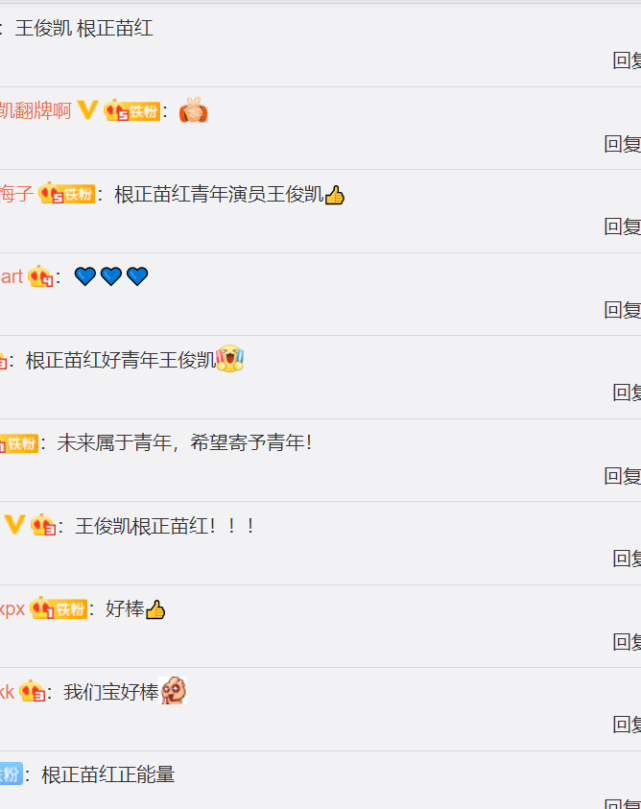Reply to the 未来属于青年 comment
Image resolution: width=641 pixels, height=809 pixels.
point(622,476)
